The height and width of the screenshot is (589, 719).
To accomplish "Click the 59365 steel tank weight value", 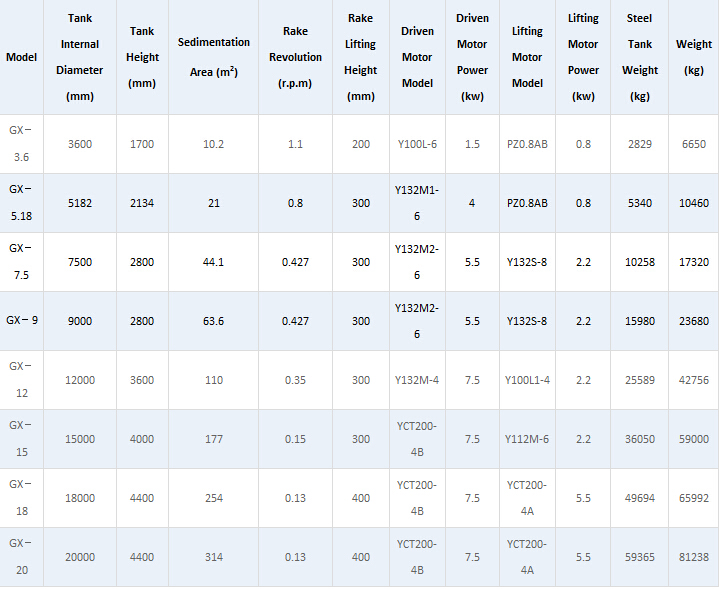I will tap(639, 557).
